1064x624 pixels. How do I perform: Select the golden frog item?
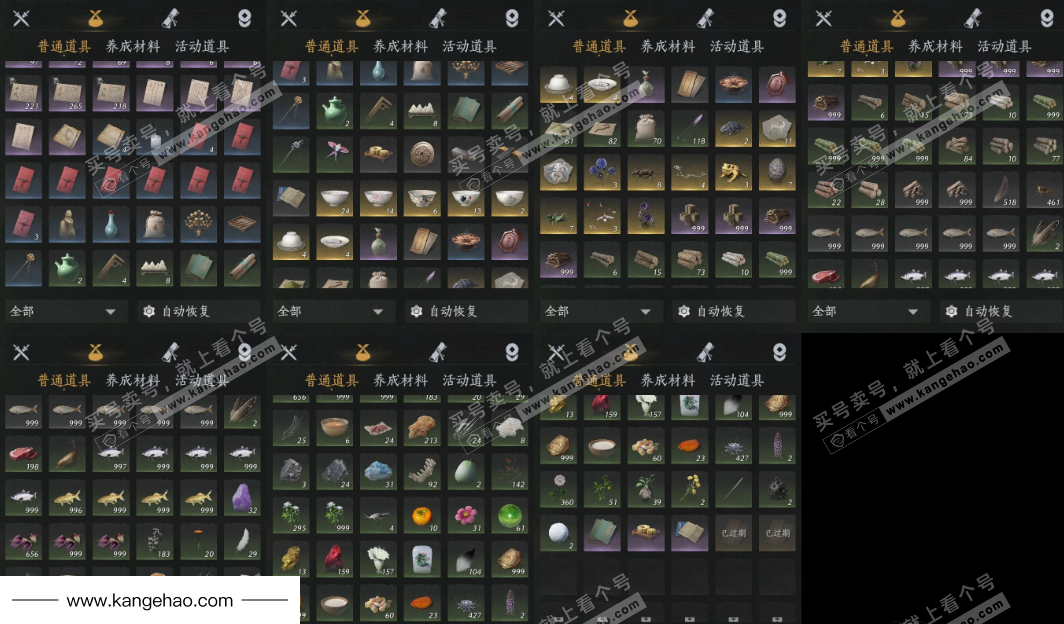click(x=733, y=172)
